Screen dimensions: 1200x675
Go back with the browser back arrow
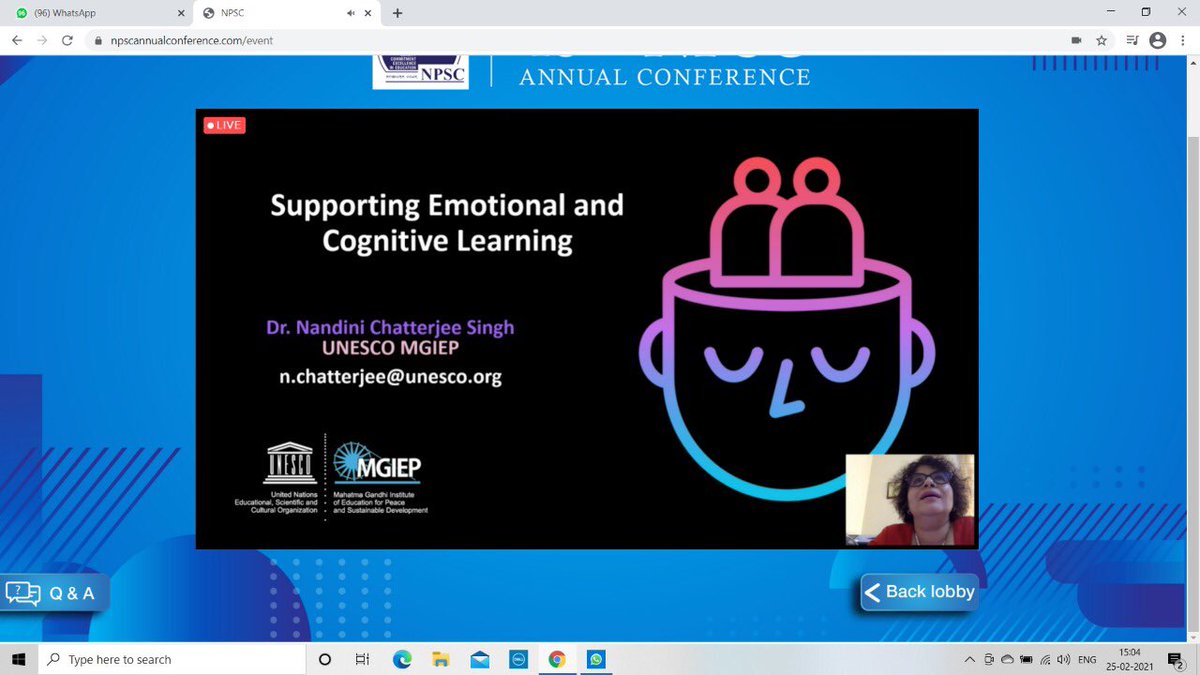pyautogui.click(x=17, y=41)
